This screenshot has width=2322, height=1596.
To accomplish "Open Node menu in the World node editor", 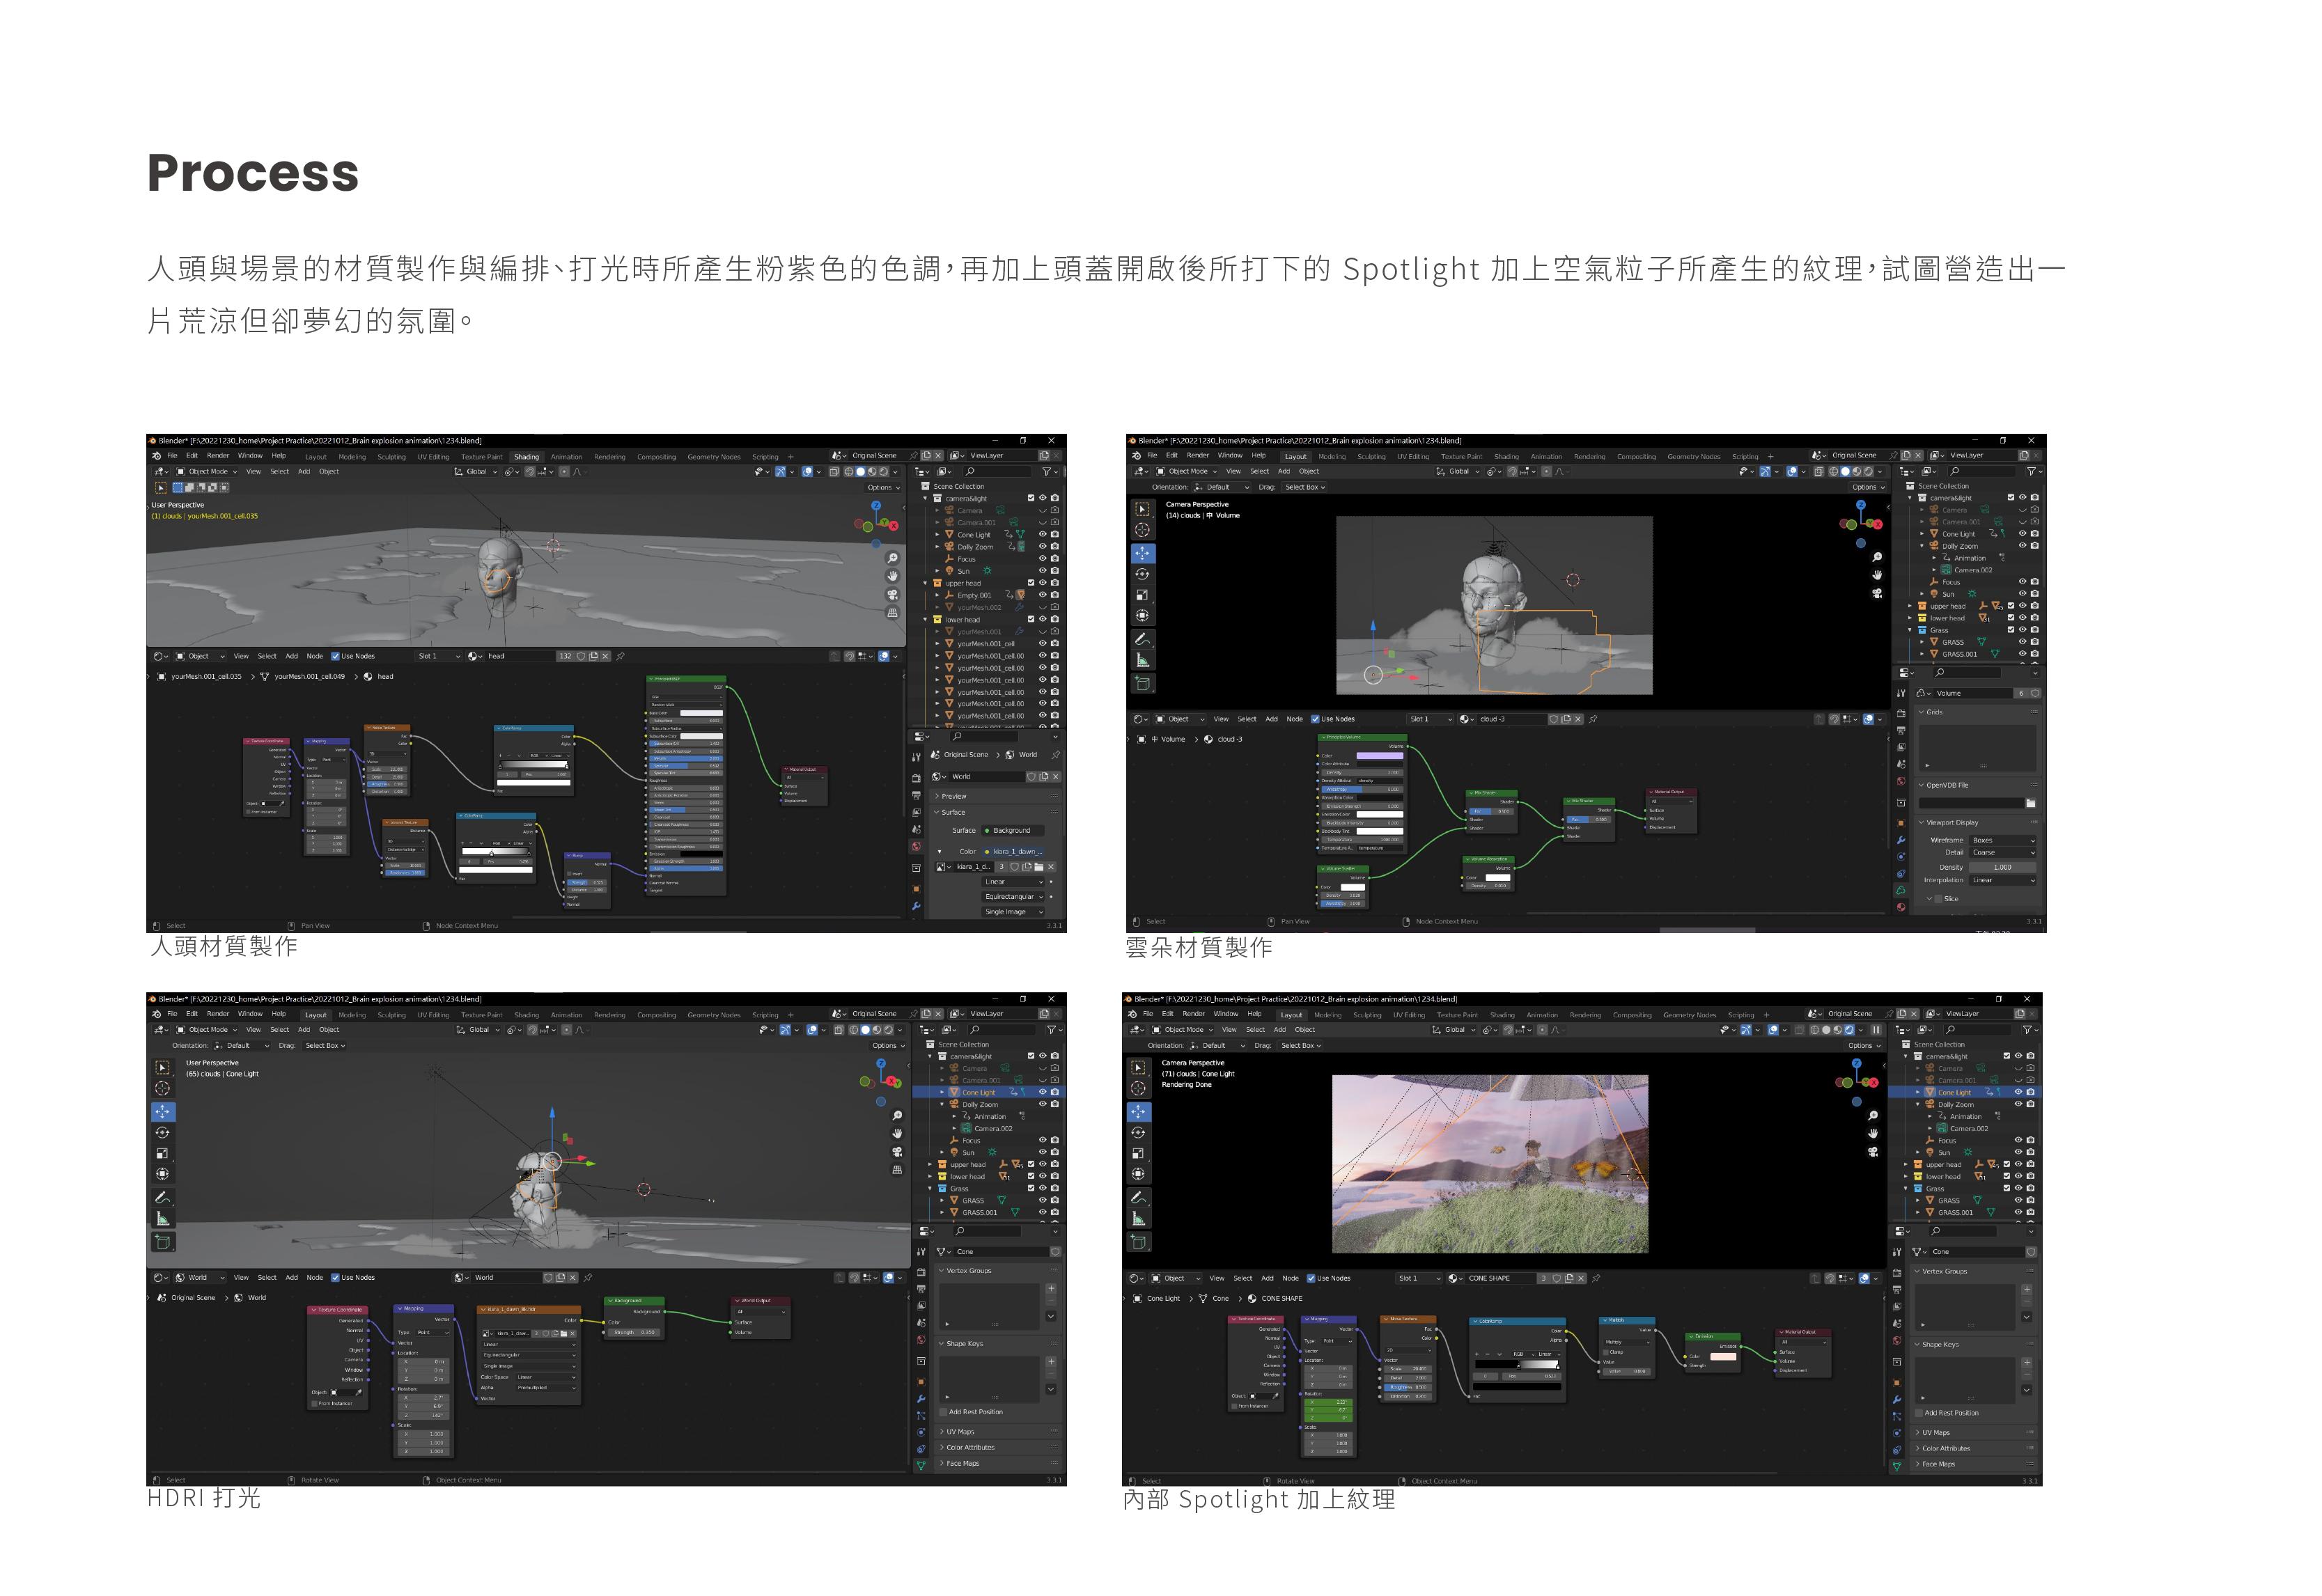I will coord(314,1277).
